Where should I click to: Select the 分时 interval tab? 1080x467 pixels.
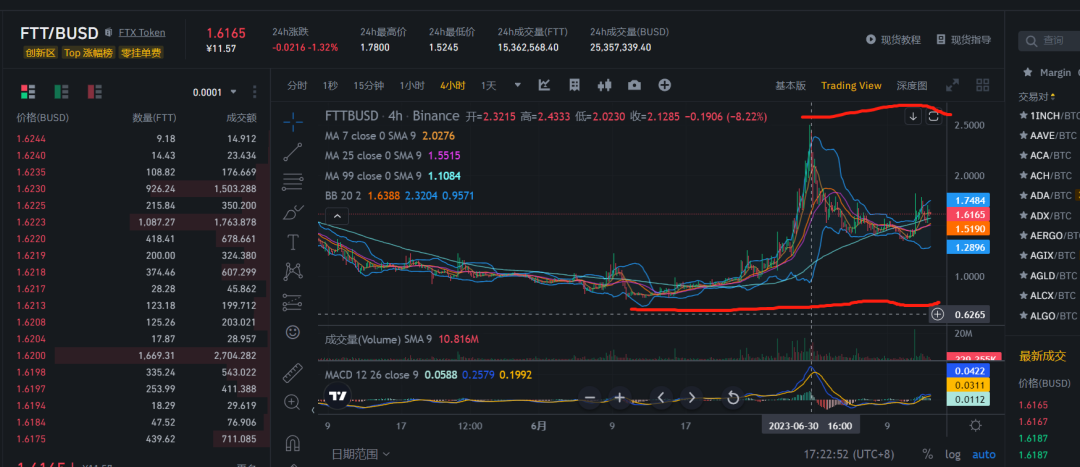tap(298, 85)
